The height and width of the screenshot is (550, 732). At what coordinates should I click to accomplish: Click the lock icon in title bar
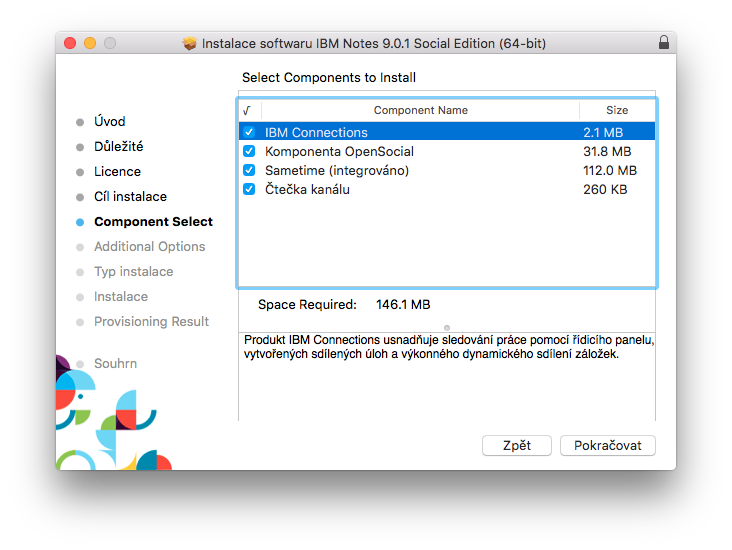click(663, 43)
